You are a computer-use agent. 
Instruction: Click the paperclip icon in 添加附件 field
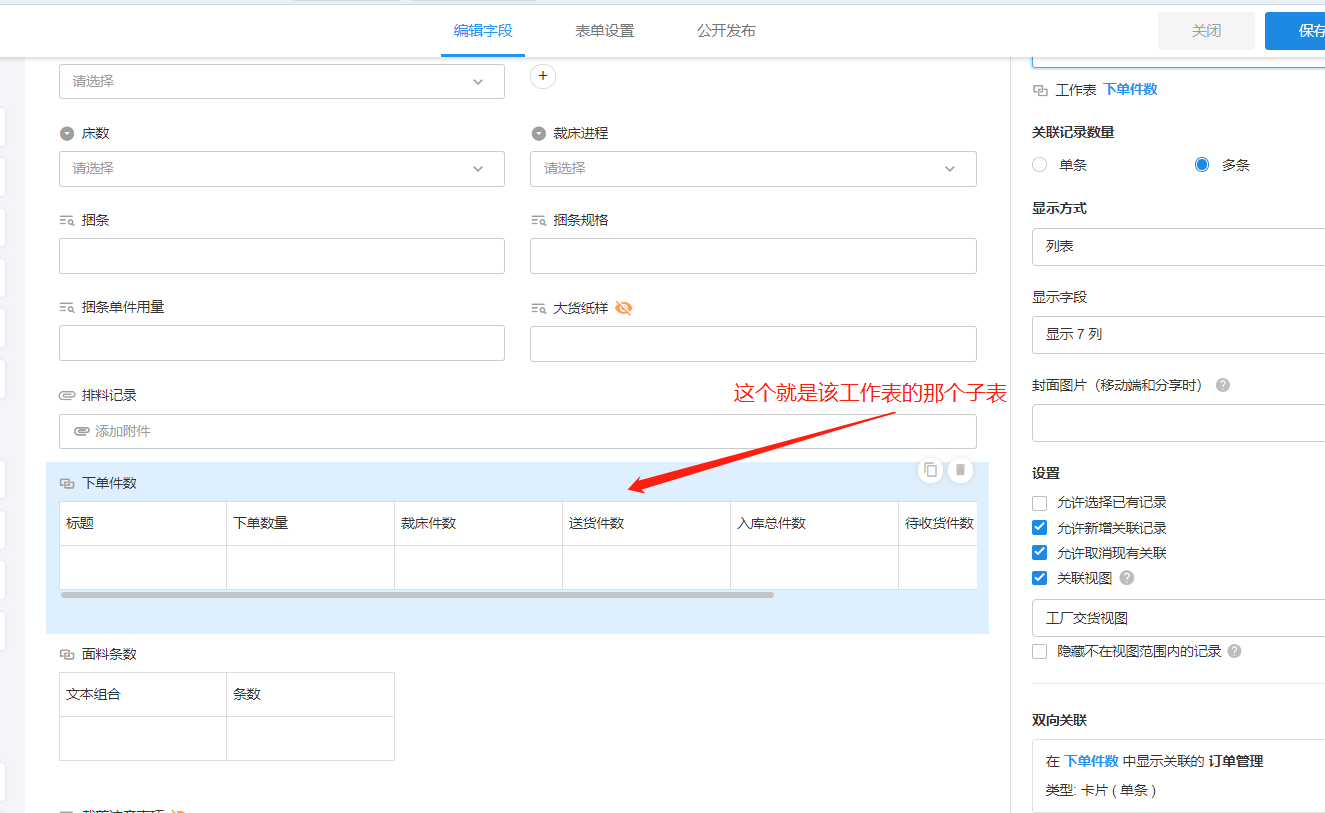[81, 431]
